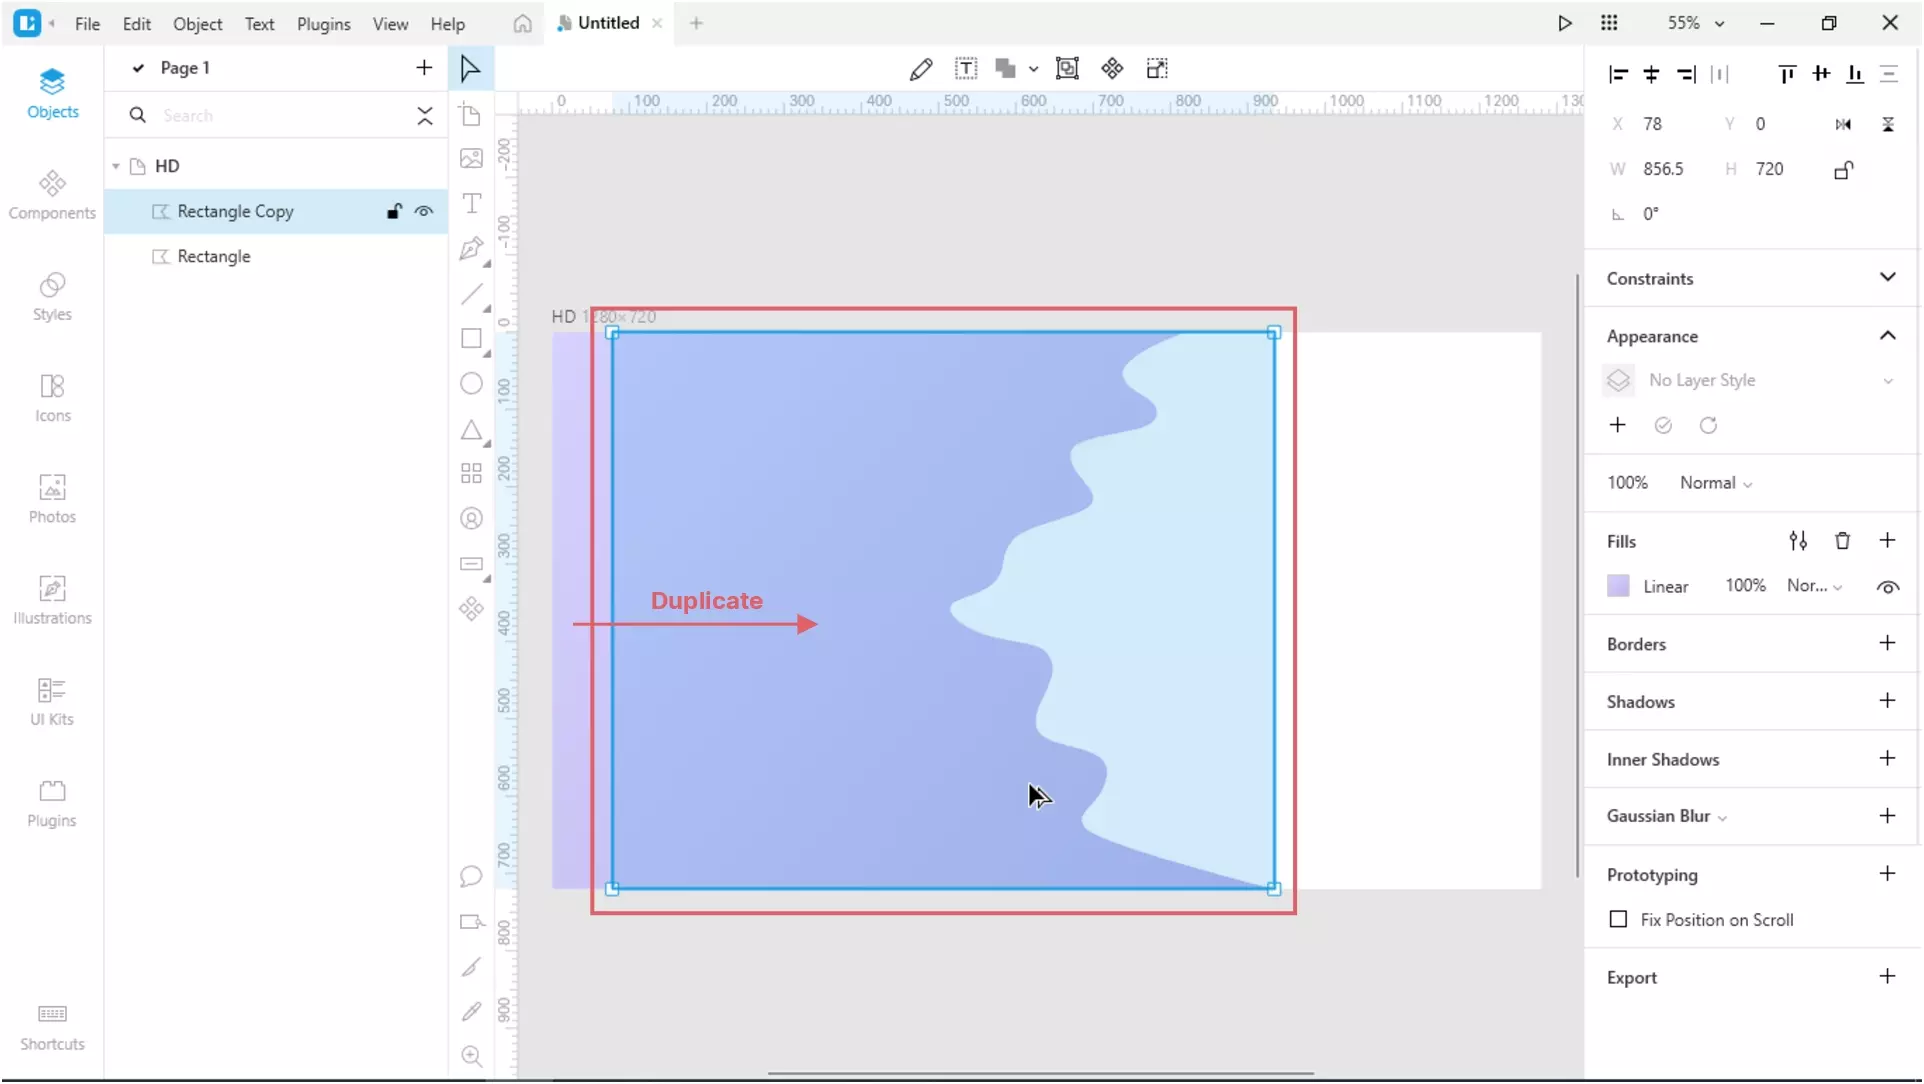This screenshot has height=1084, width=1924.
Task: Toggle lock on Rectangle Copy layer
Action: (x=394, y=212)
